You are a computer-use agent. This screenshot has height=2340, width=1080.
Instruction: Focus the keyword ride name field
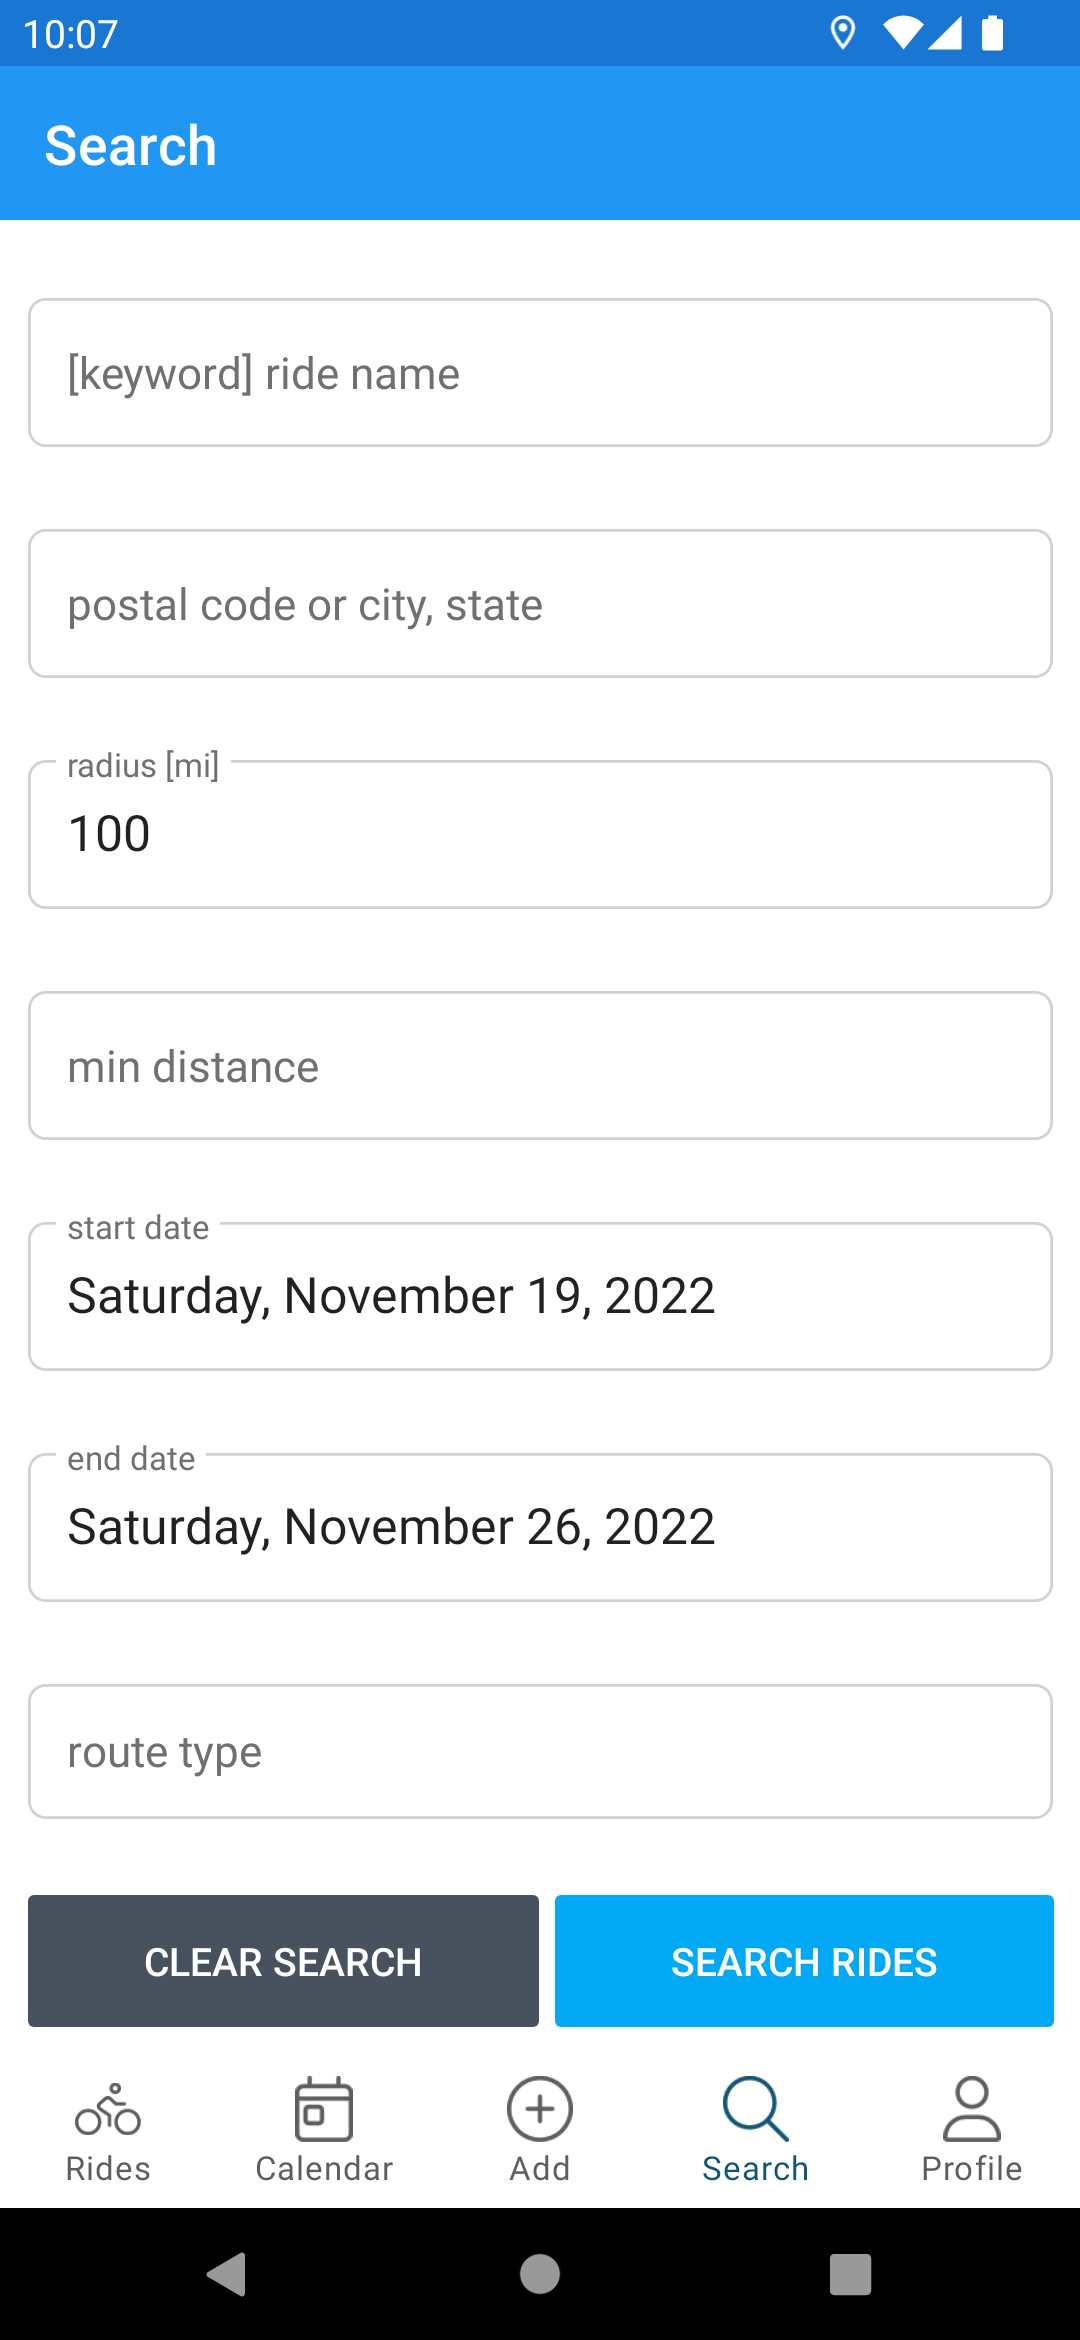pyautogui.click(x=540, y=373)
